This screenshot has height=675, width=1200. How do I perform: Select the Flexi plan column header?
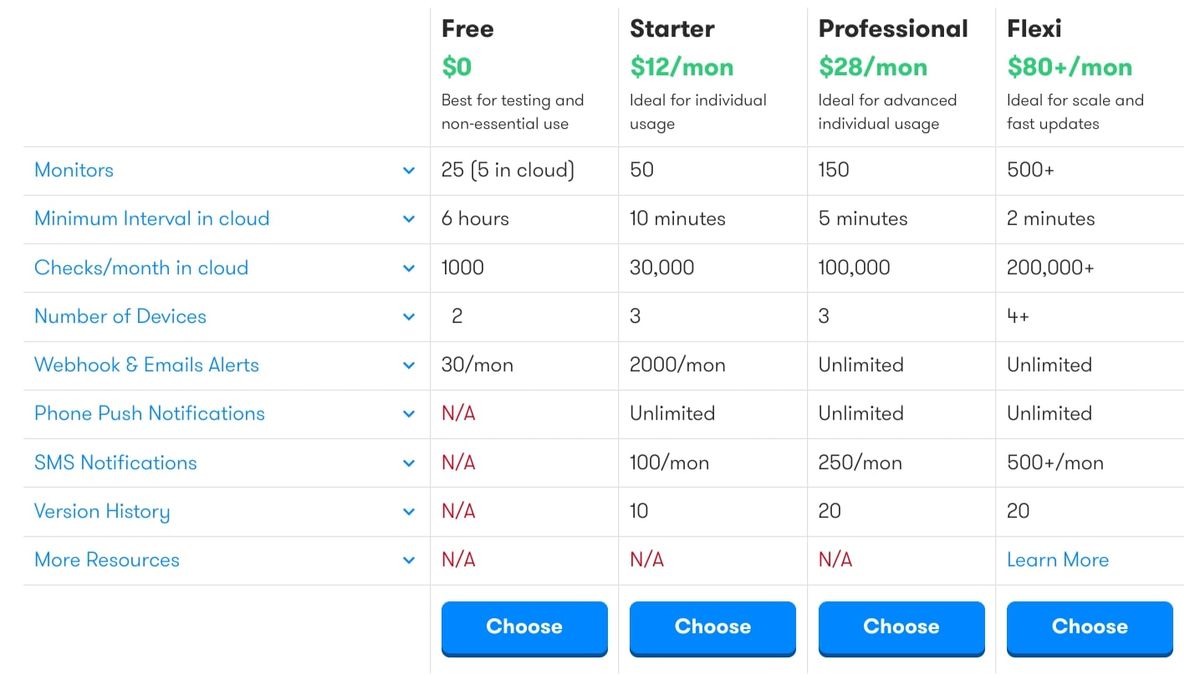click(1035, 29)
